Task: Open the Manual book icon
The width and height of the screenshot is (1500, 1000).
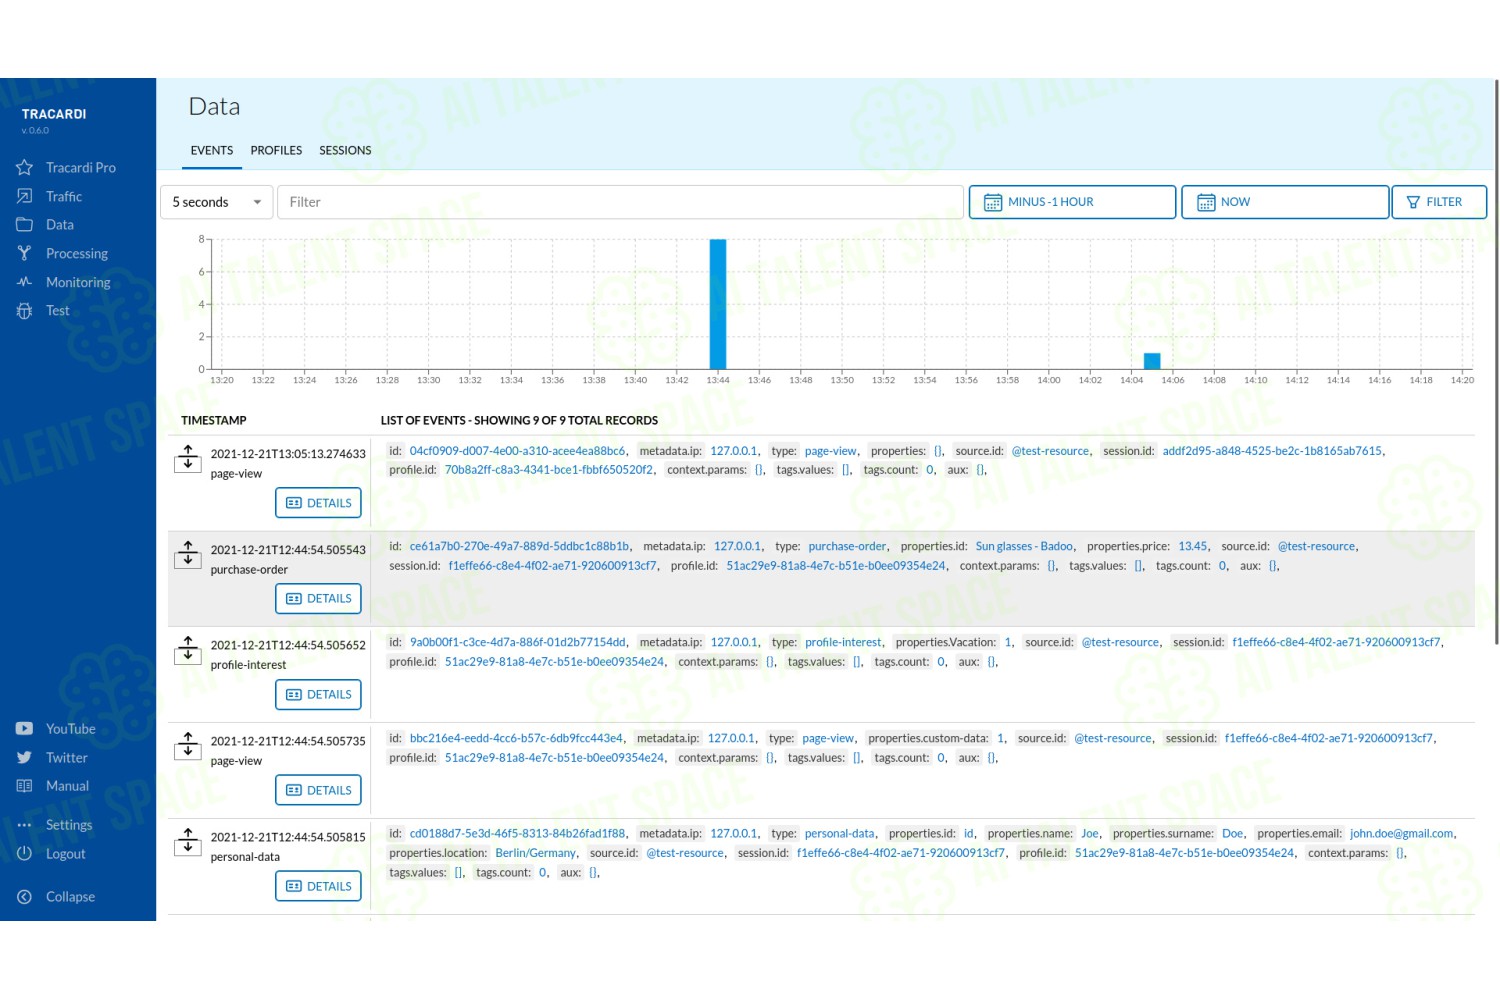Action: click(x=25, y=786)
